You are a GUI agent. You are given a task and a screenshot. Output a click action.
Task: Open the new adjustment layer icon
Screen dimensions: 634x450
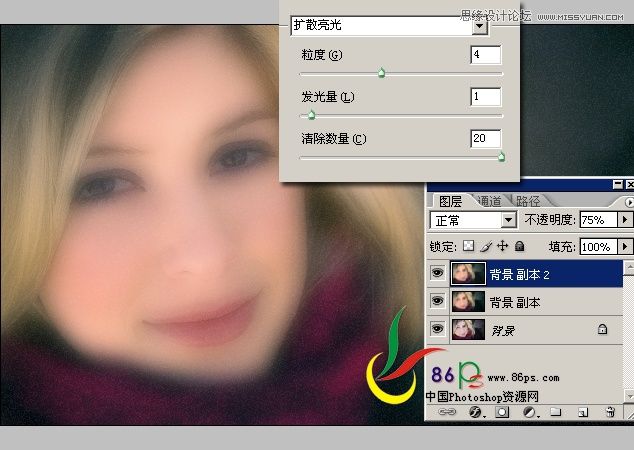click(529, 412)
